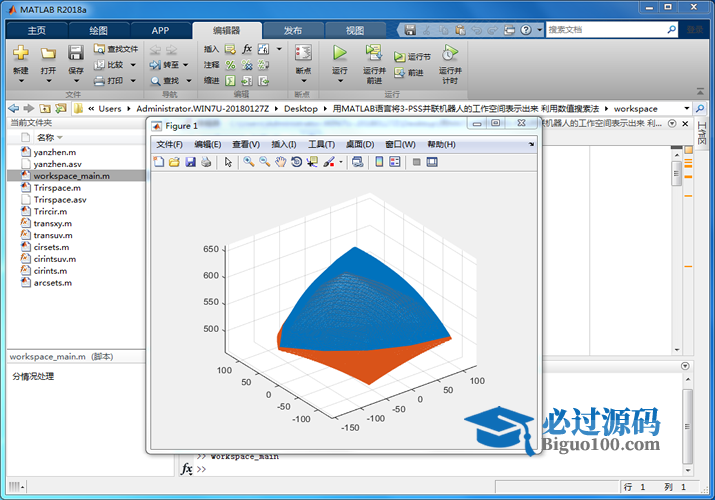Open Figure 1 文件(F) menu
Screen dimensions: 715x500
169,144
